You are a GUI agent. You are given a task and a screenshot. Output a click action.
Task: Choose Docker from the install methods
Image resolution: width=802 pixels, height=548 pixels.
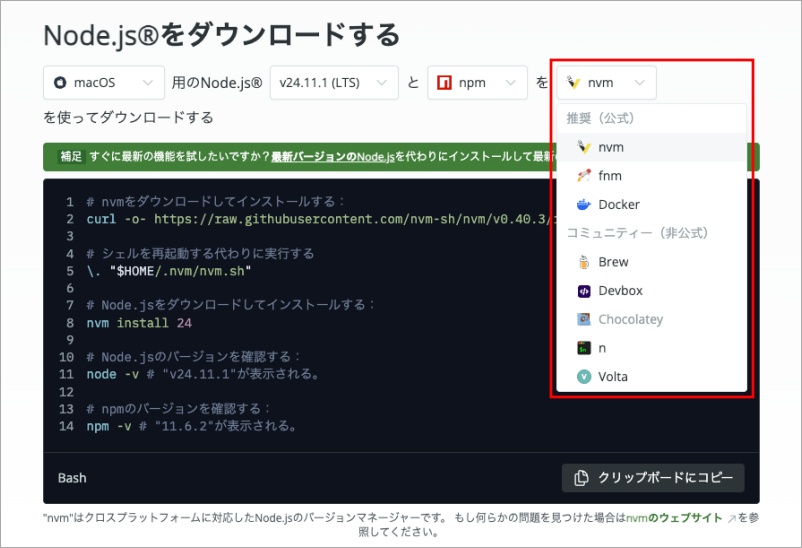(x=618, y=205)
